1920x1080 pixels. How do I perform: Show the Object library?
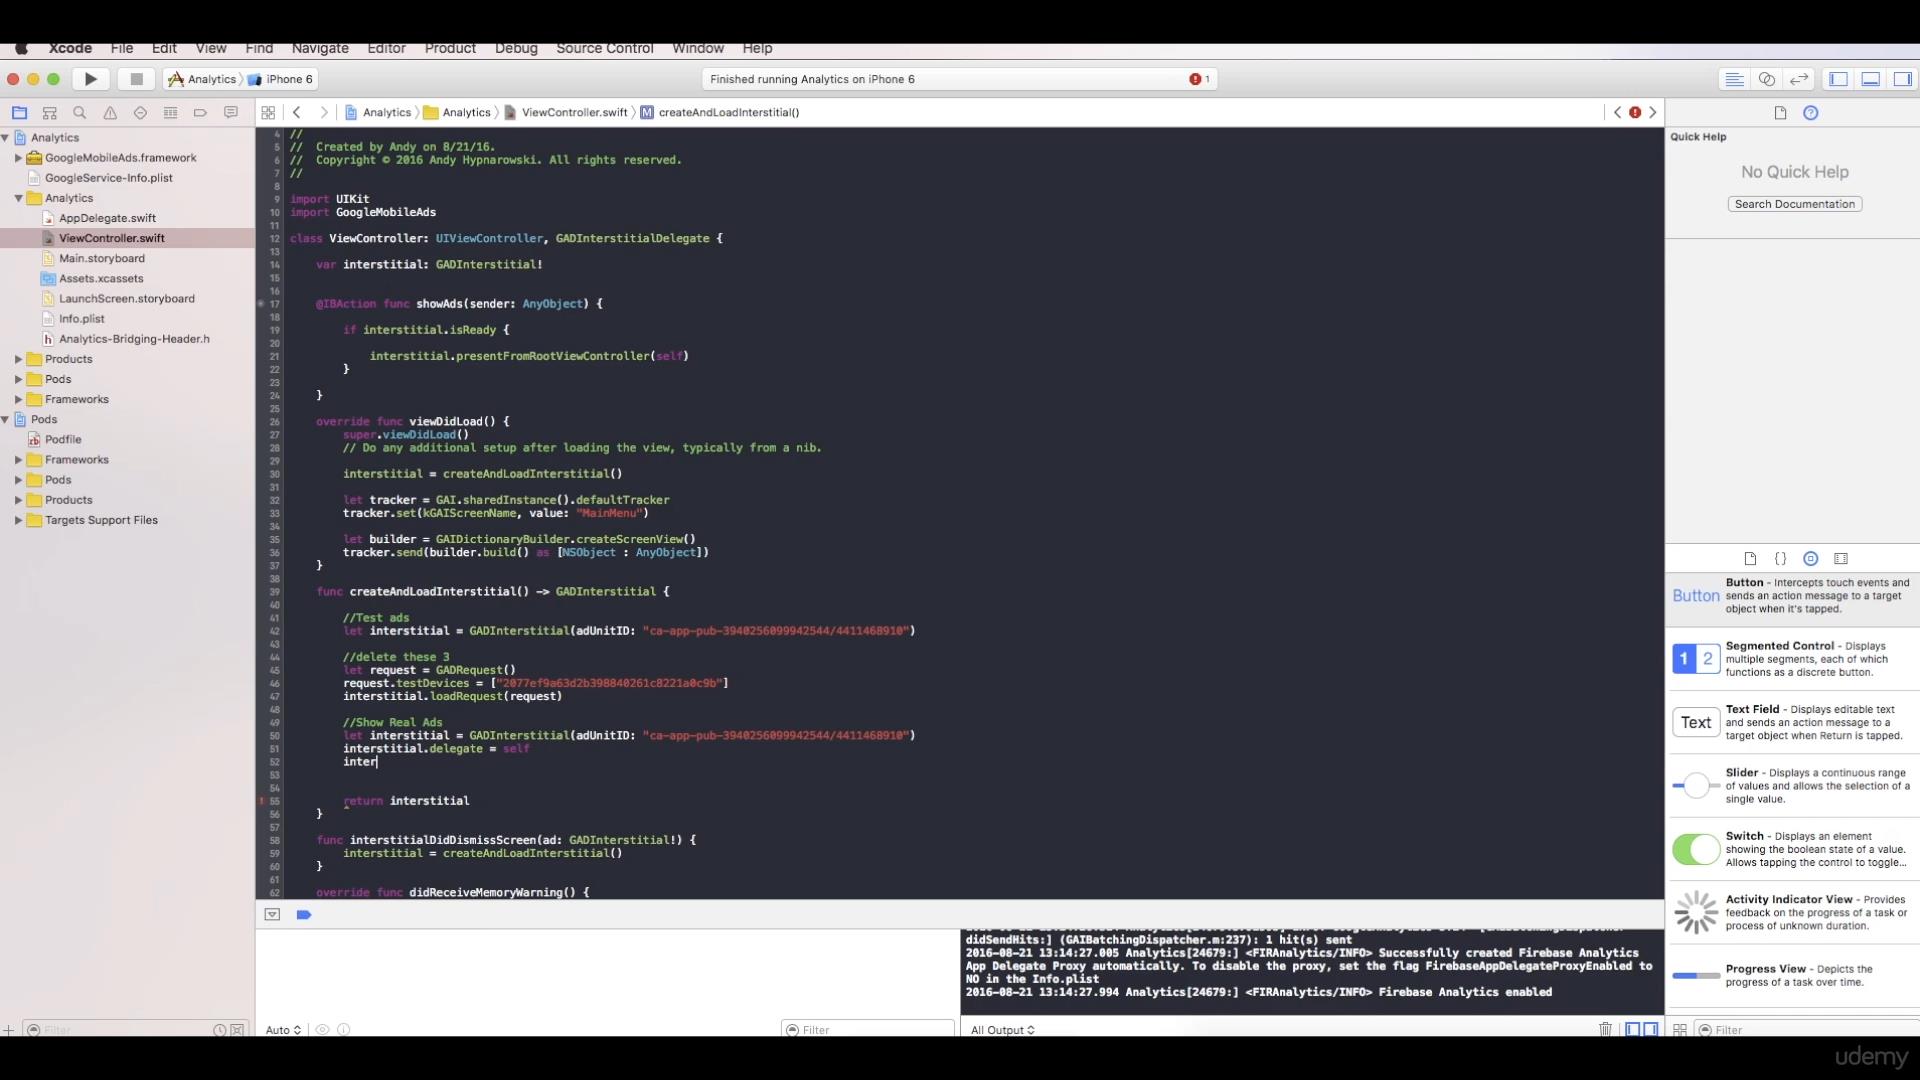pos(1810,559)
